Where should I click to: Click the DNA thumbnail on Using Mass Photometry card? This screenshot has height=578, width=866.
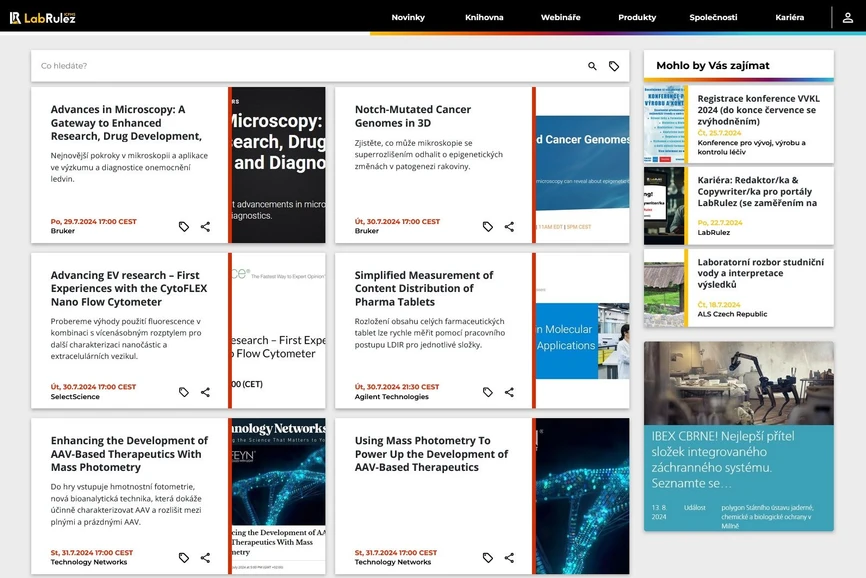(583, 496)
